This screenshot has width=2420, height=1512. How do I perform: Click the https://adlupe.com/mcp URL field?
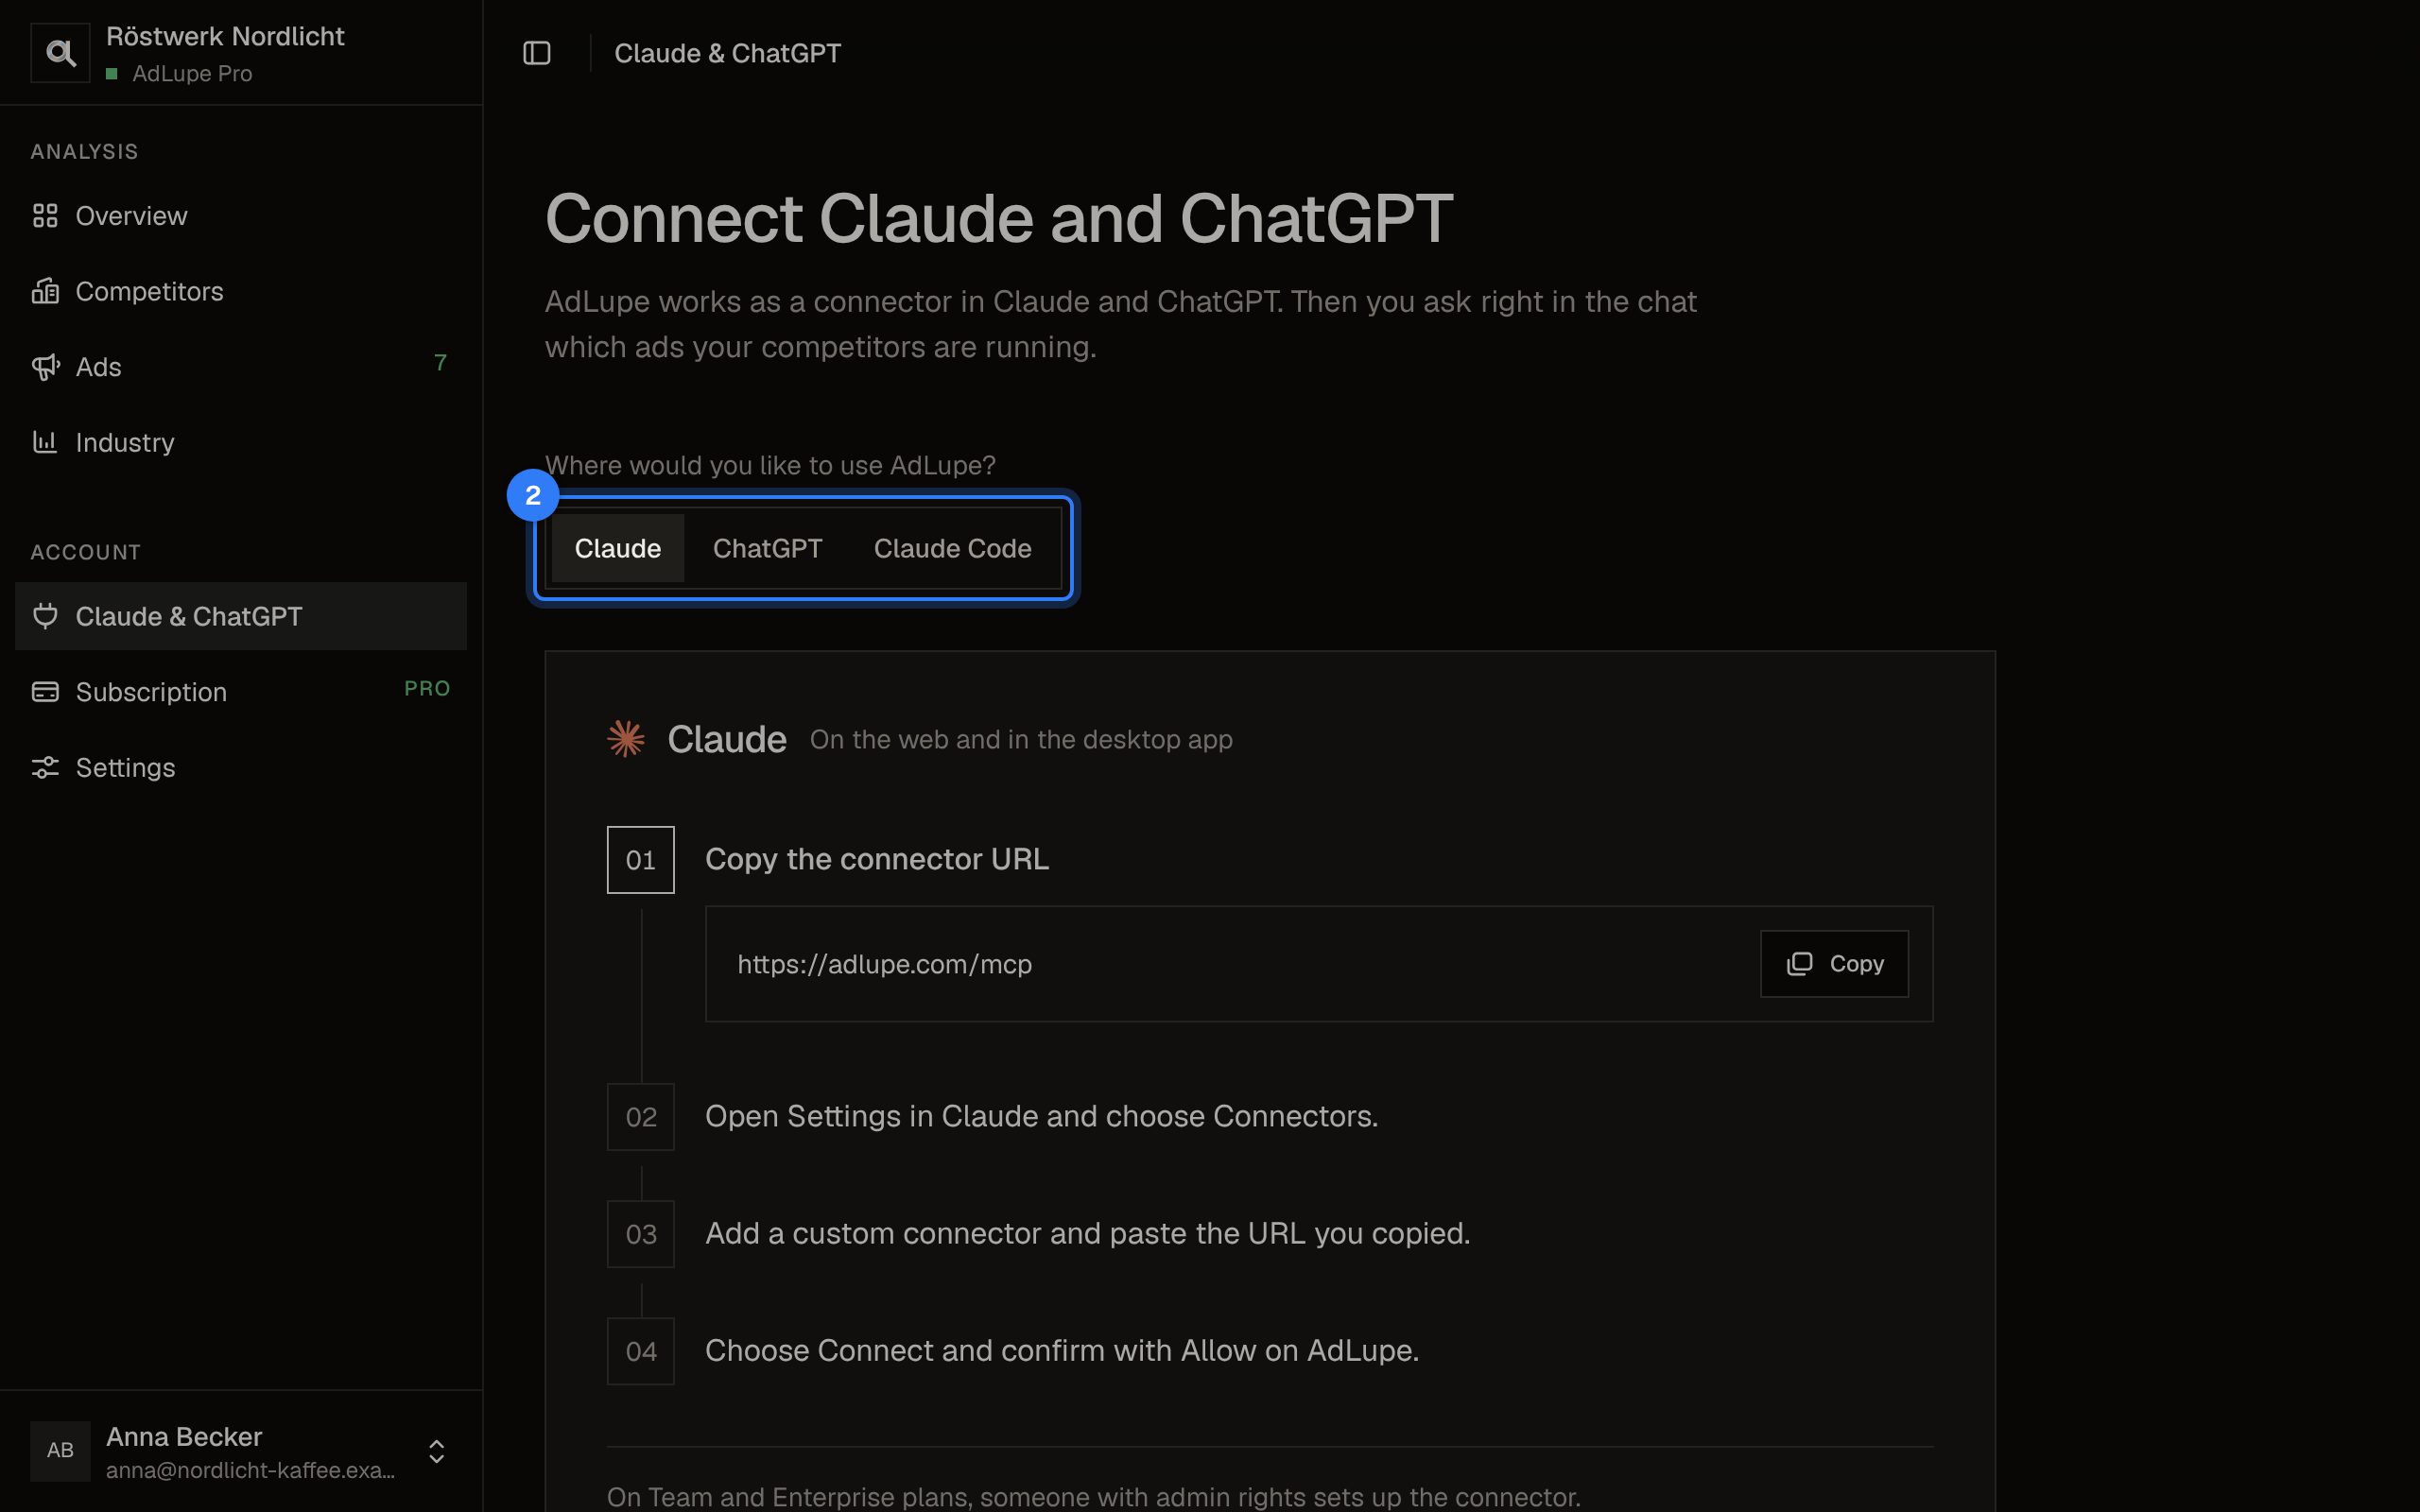pyautogui.click(x=1319, y=964)
